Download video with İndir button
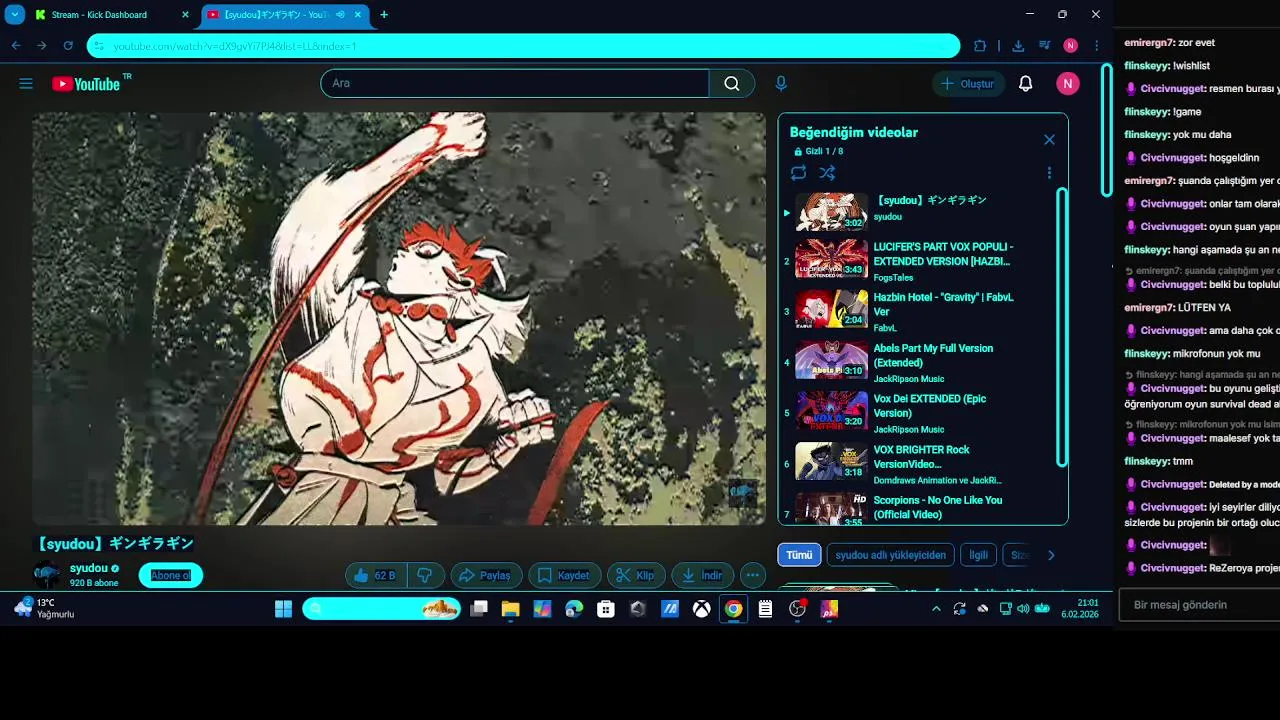Screen dimensions: 1280x720 click(x=702, y=575)
